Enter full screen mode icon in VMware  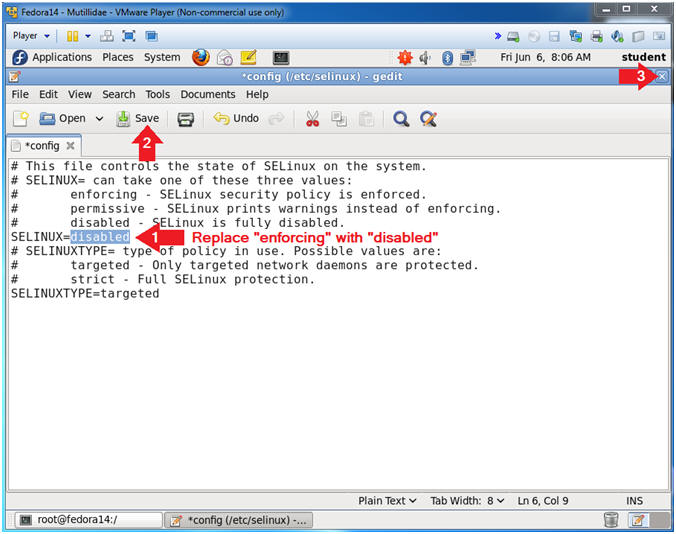pos(129,36)
